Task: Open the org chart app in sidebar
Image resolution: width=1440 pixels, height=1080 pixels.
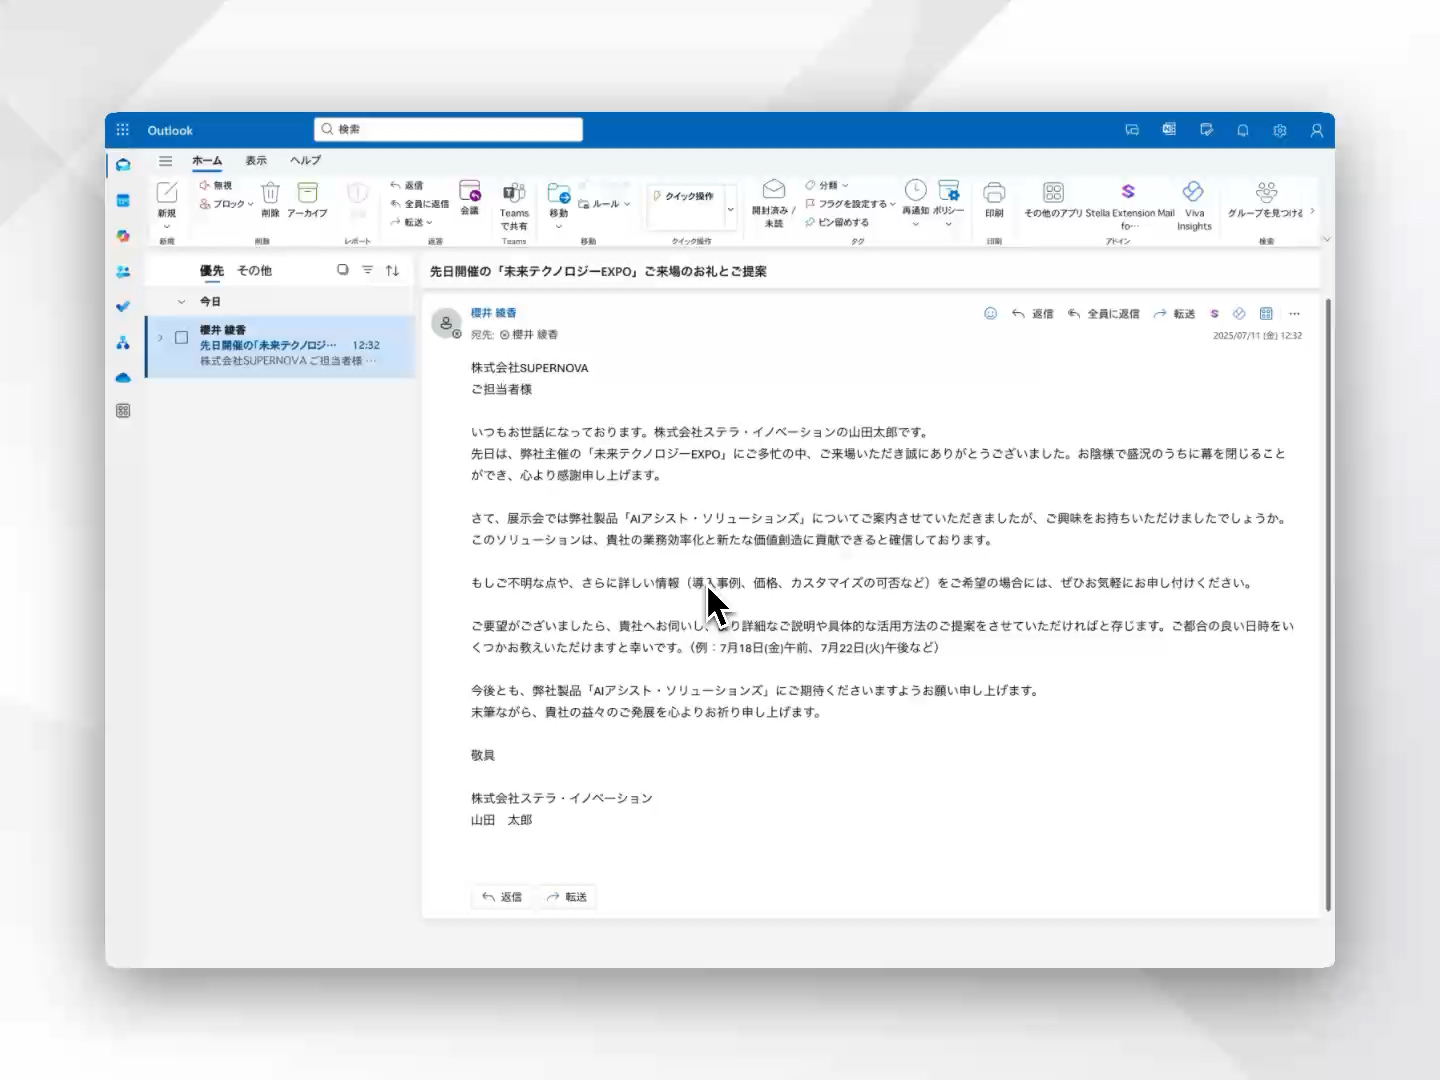Action: [x=123, y=342]
